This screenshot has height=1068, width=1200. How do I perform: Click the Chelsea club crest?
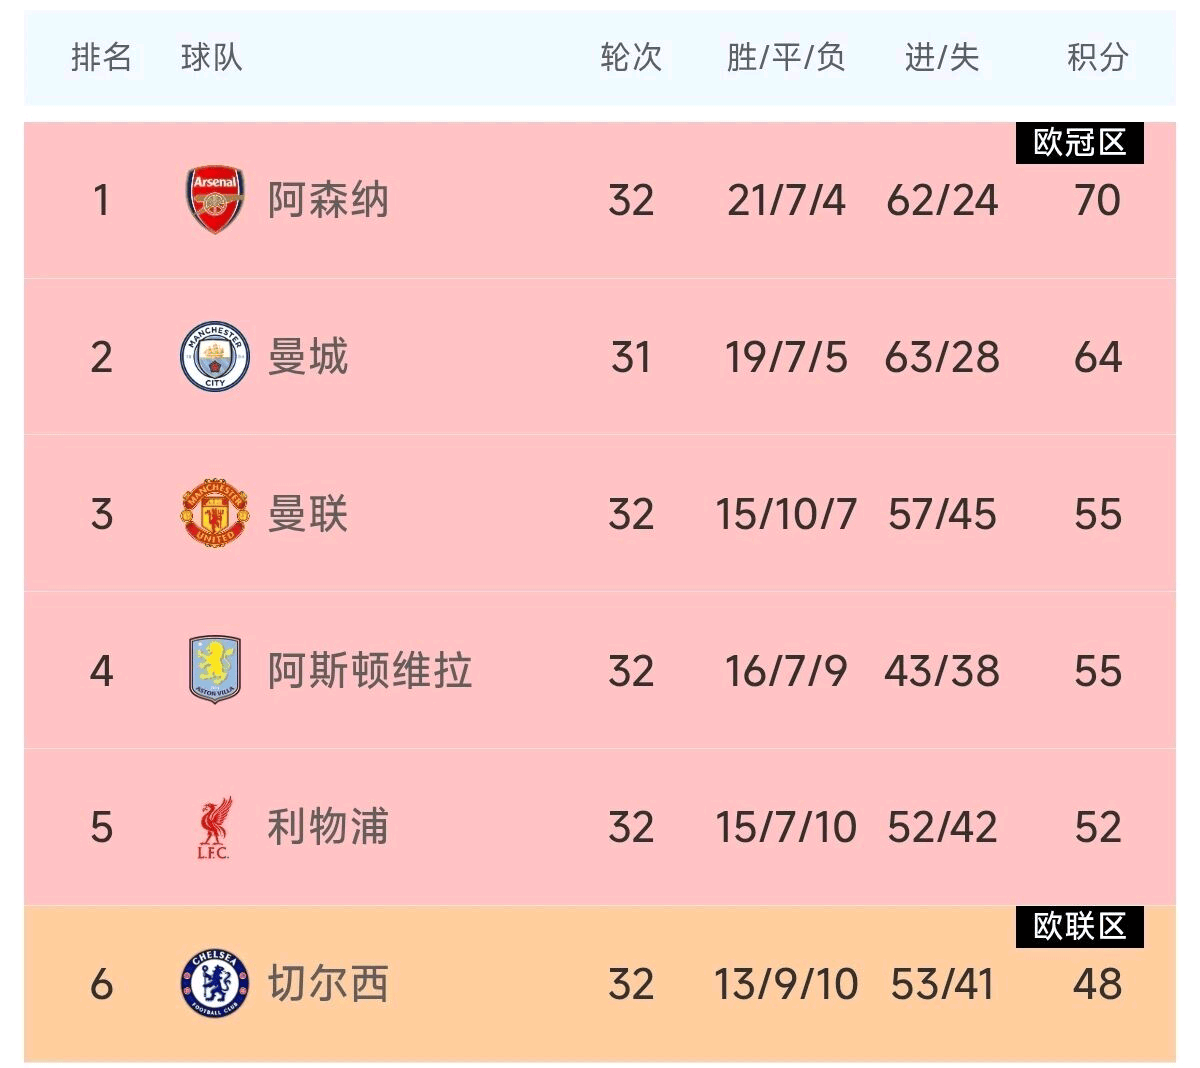(x=215, y=984)
